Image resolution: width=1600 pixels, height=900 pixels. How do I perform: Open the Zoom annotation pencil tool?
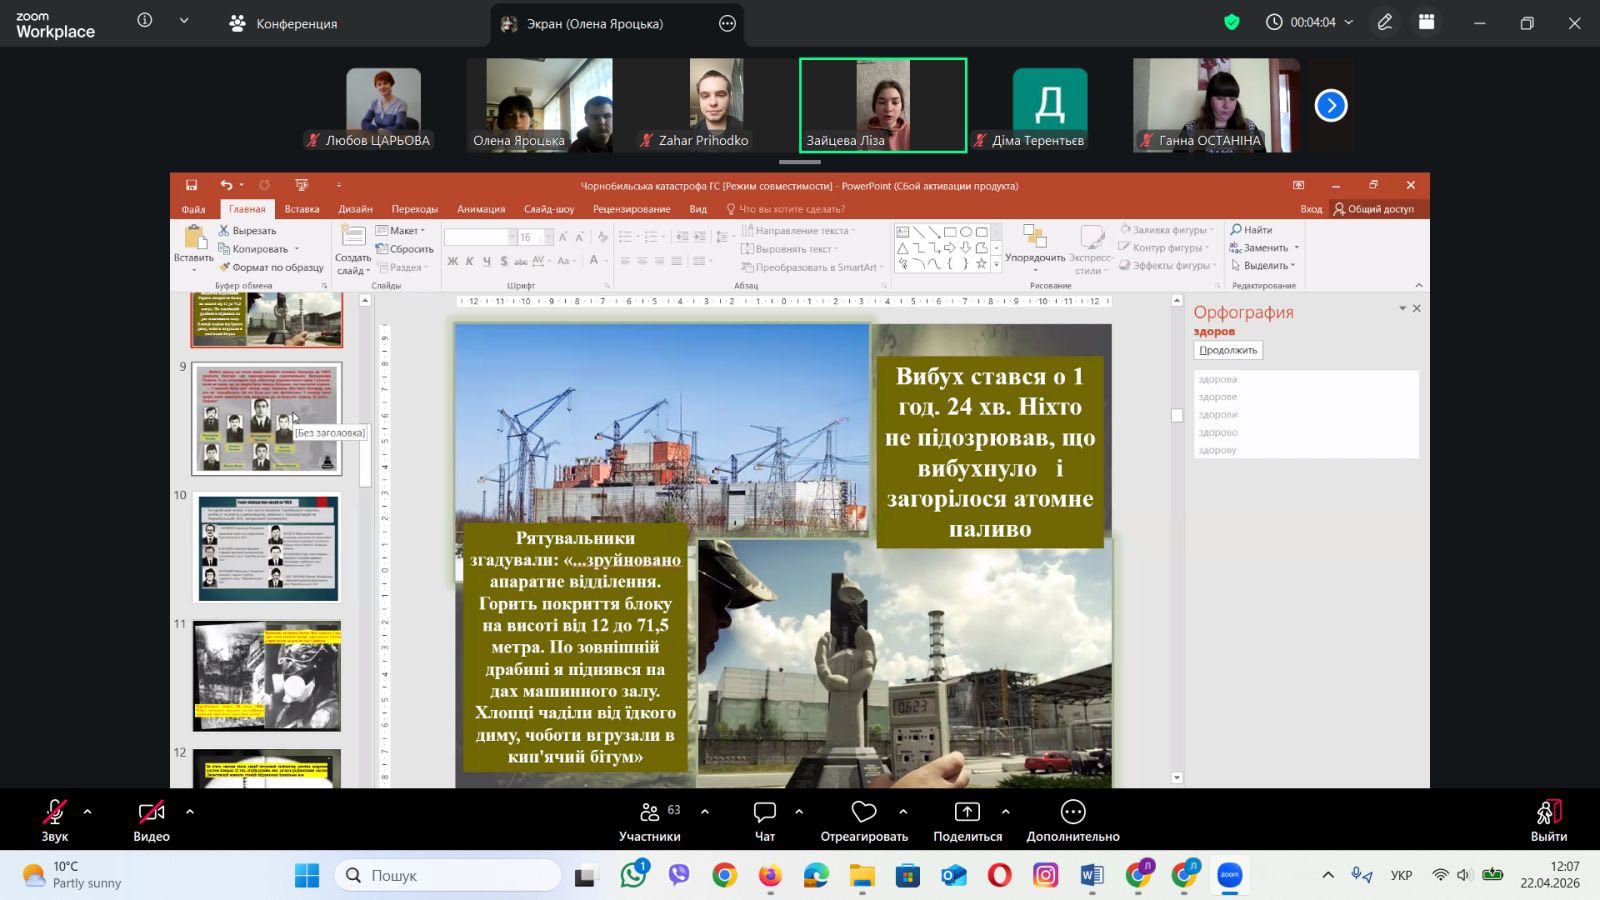coord(1385,22)
